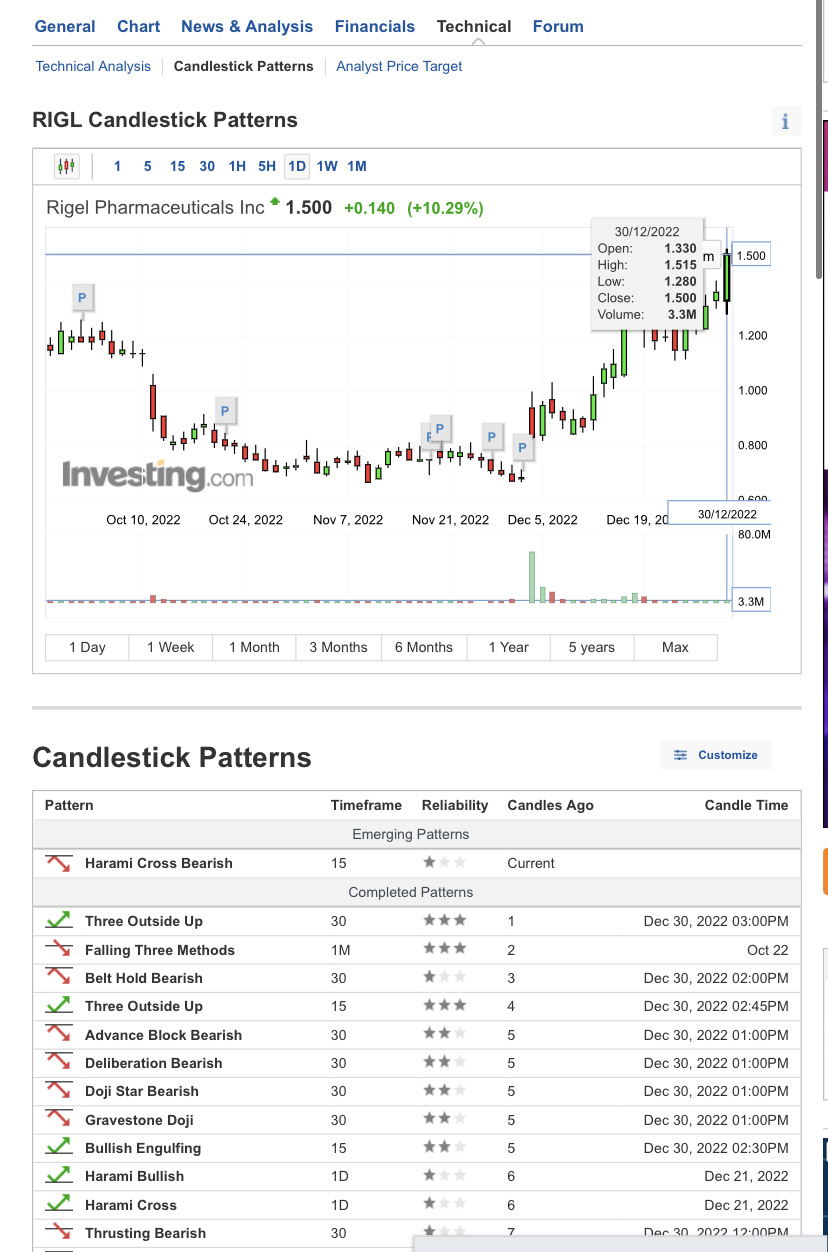Set chart interval to 1M
828x1252 pixels.
tap(357, 166)
